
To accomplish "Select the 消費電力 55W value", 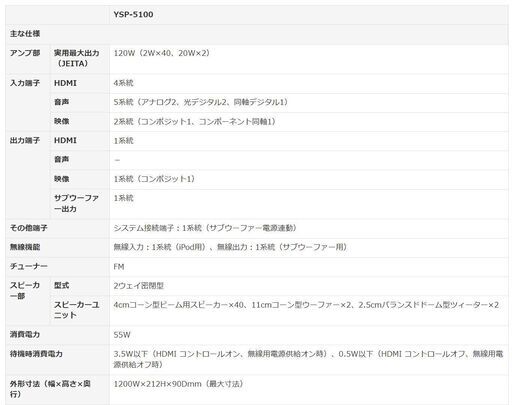I will (x=122, y=335).
